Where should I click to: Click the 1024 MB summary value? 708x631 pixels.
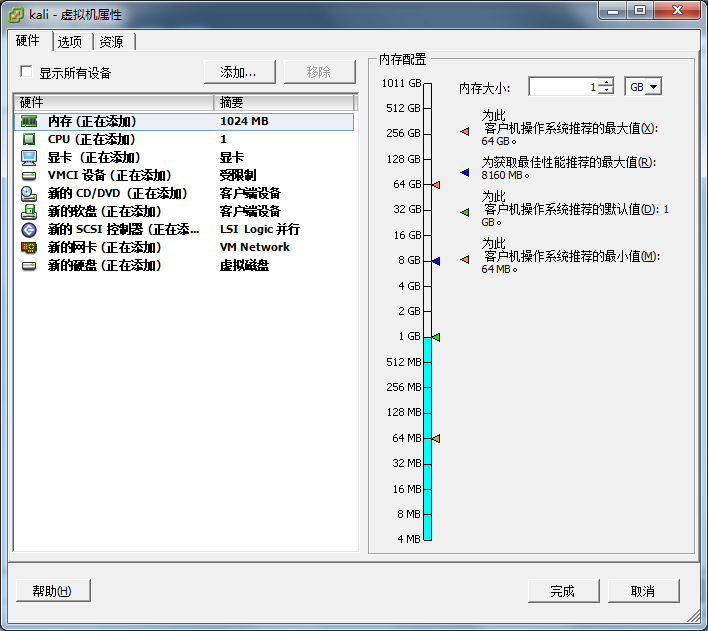pos(244,121)
